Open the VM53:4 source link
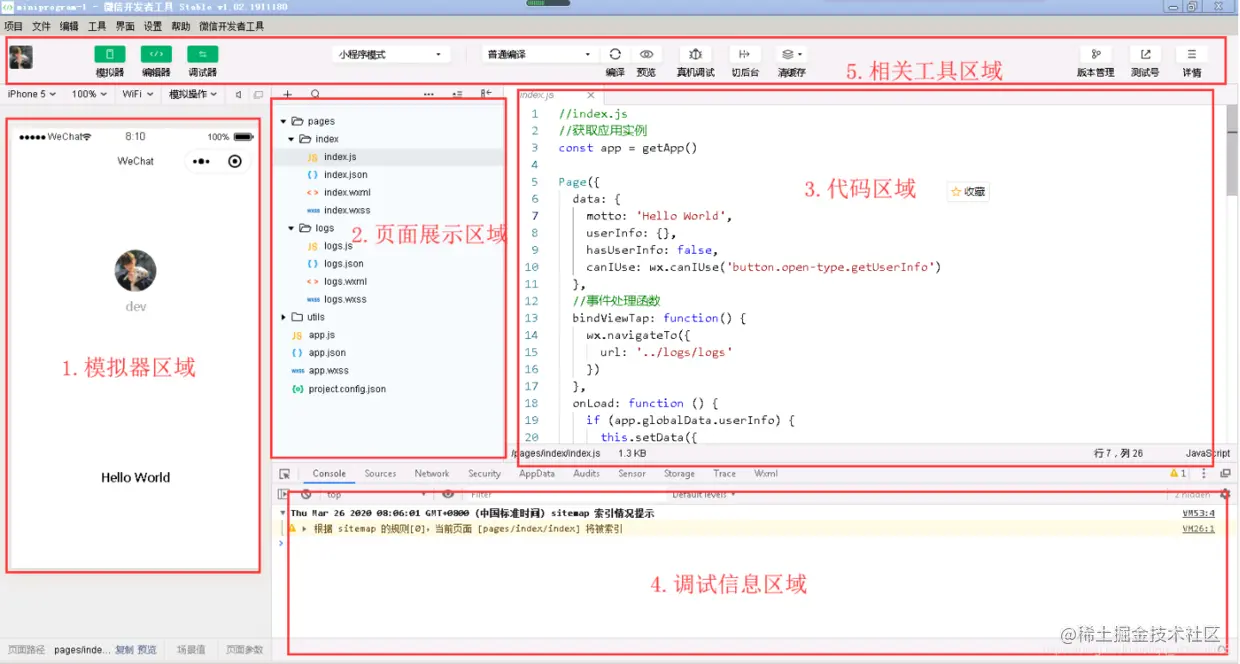1240x664 pixels. pyautogui.click(x=1198, y=513)
